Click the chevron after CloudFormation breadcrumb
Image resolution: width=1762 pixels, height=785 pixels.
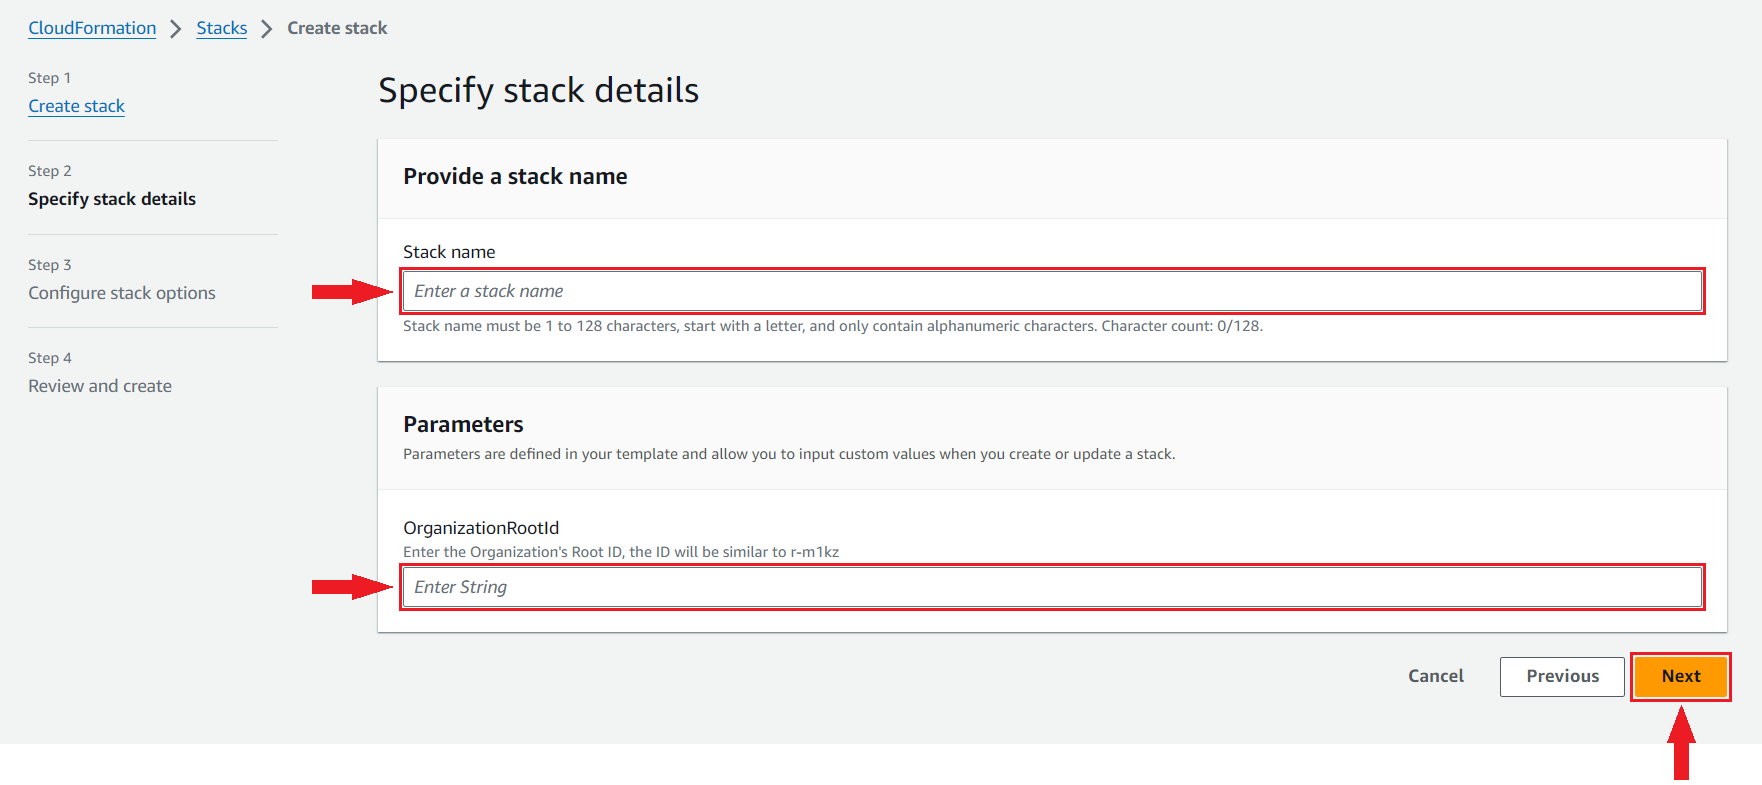176,29
